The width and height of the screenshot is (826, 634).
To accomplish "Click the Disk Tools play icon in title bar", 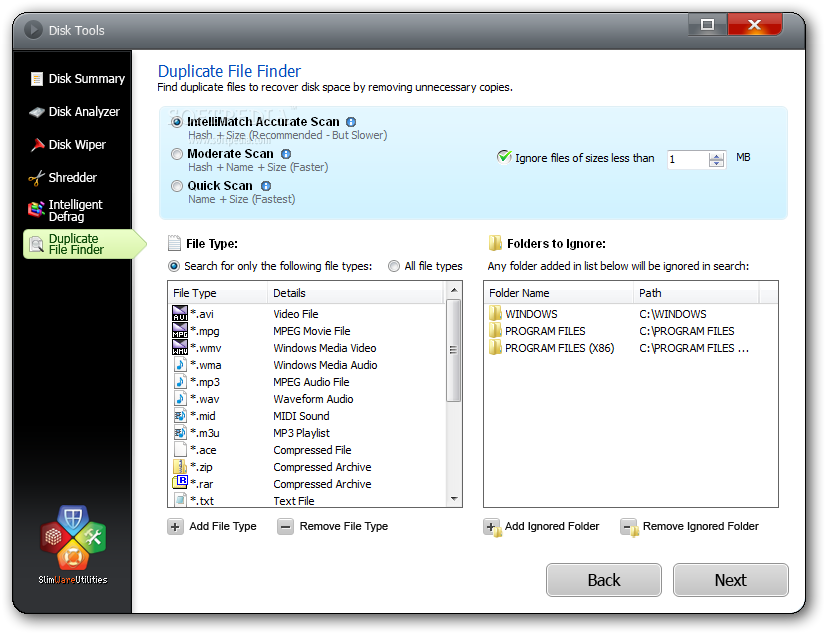I will (x=33, y=30).
